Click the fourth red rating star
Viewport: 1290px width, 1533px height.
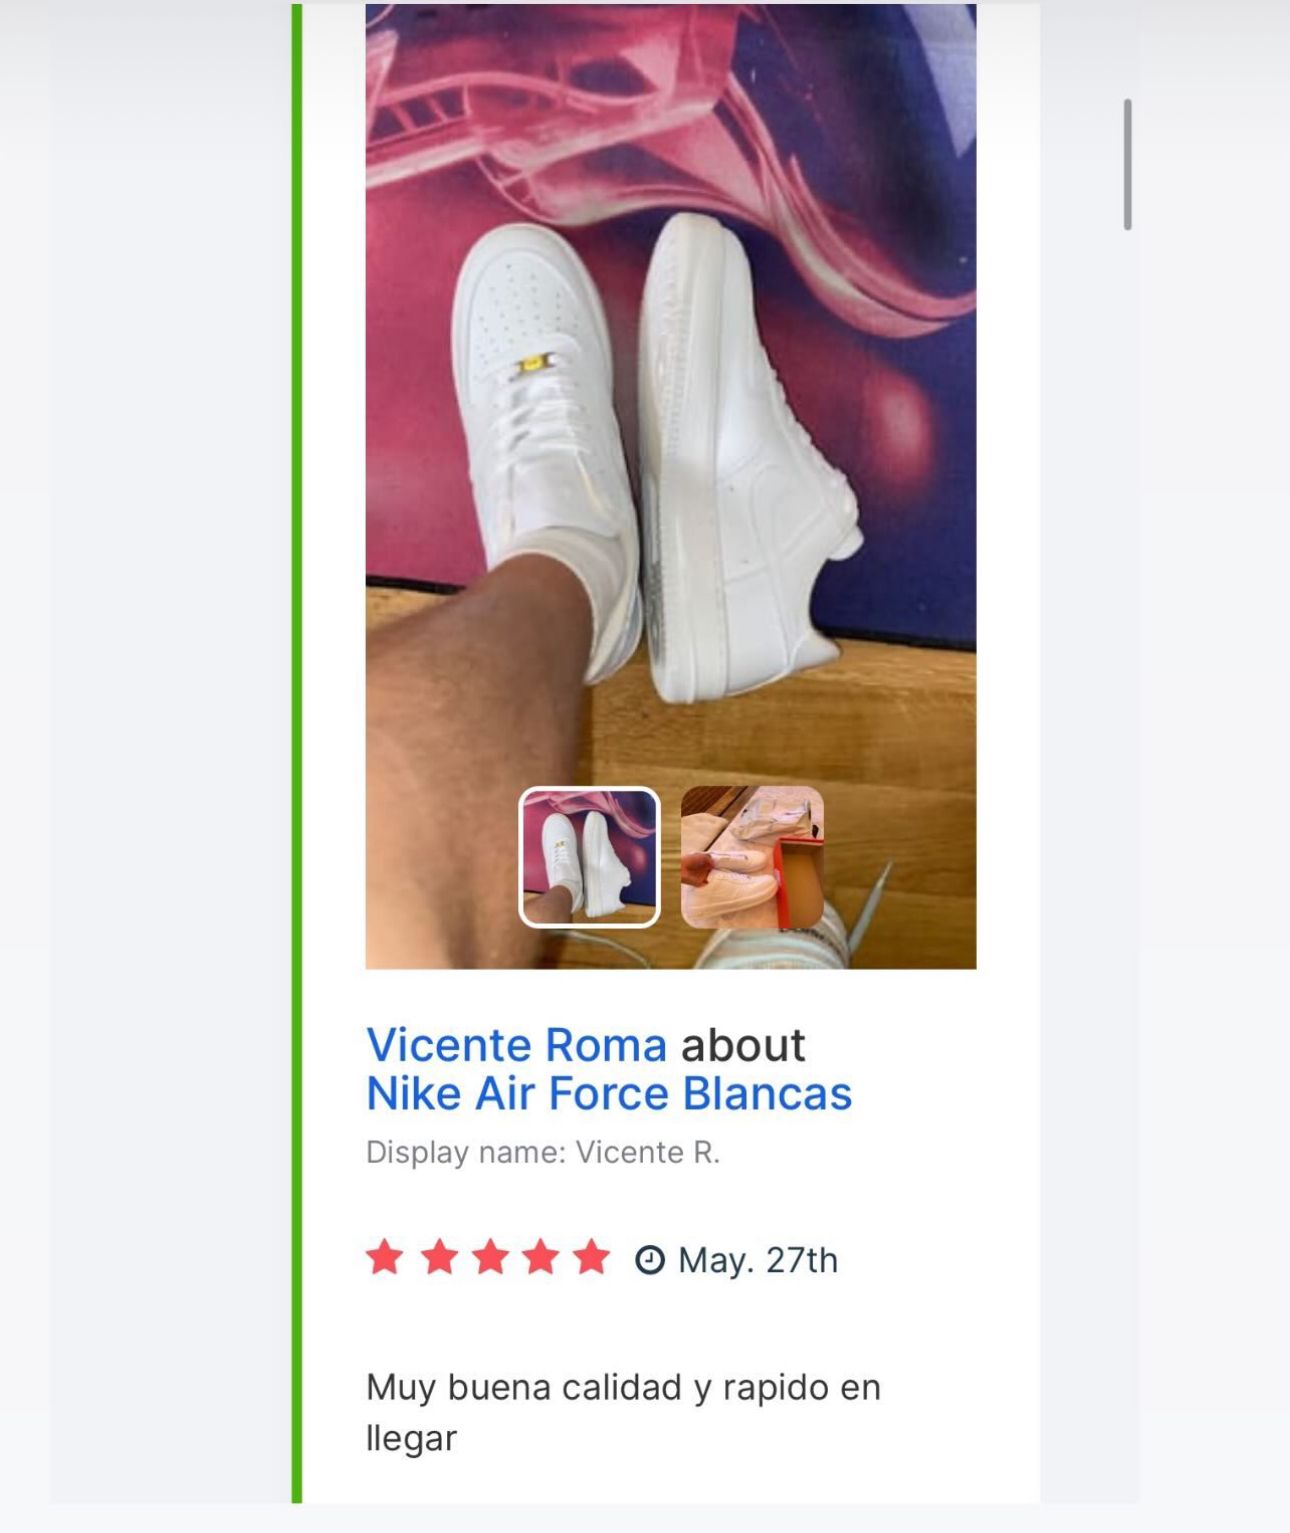541,1257
